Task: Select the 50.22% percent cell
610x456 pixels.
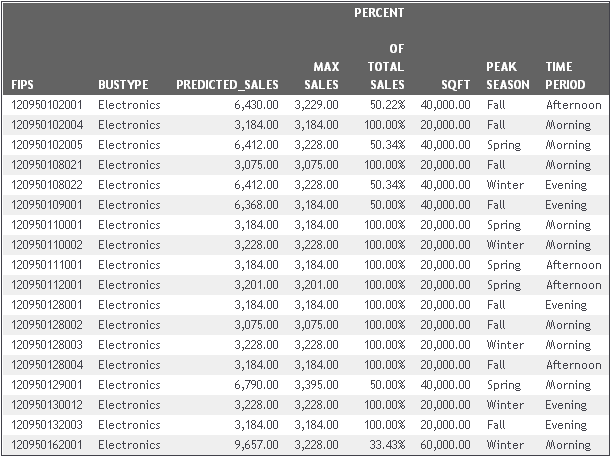Action: point(387,105)
